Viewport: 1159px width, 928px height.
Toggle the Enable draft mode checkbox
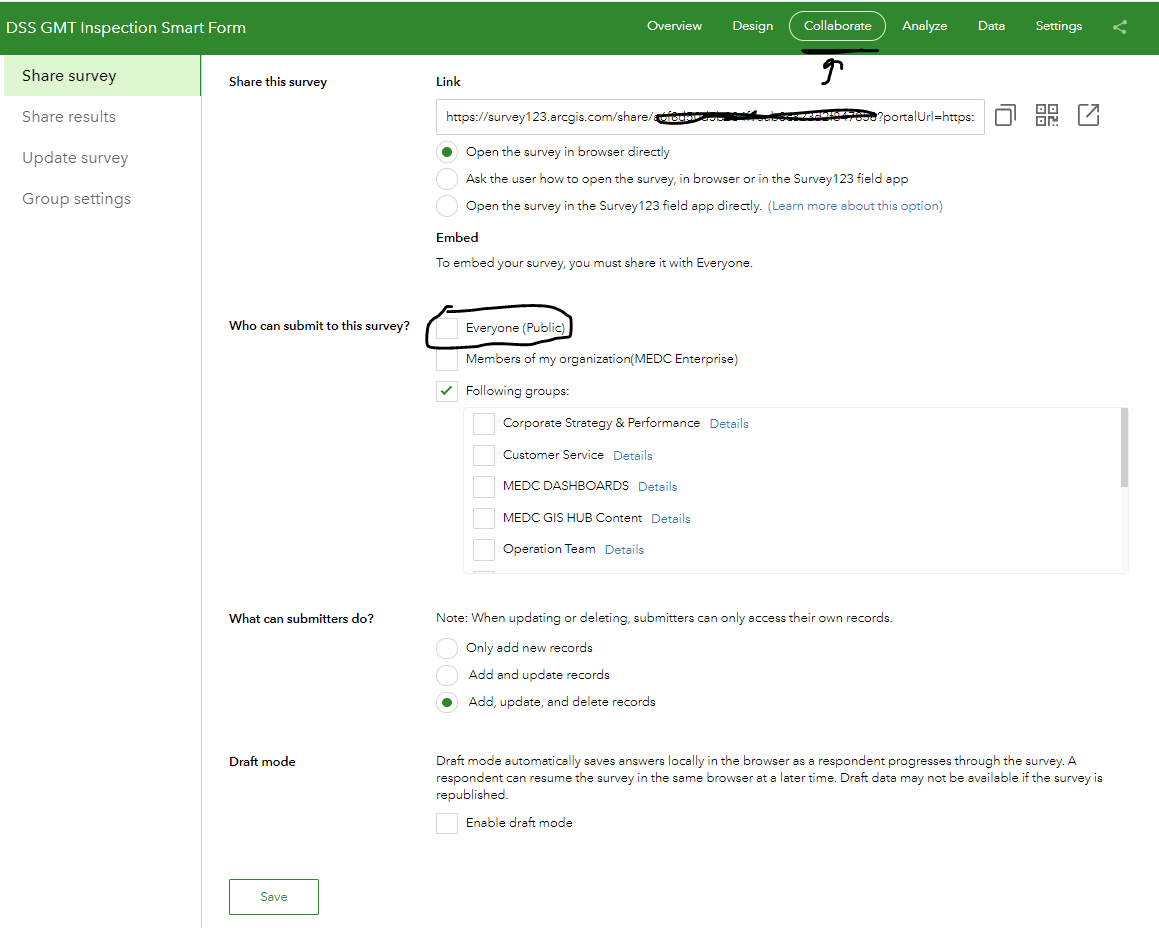pyautogui.click(x=447, y=823)
